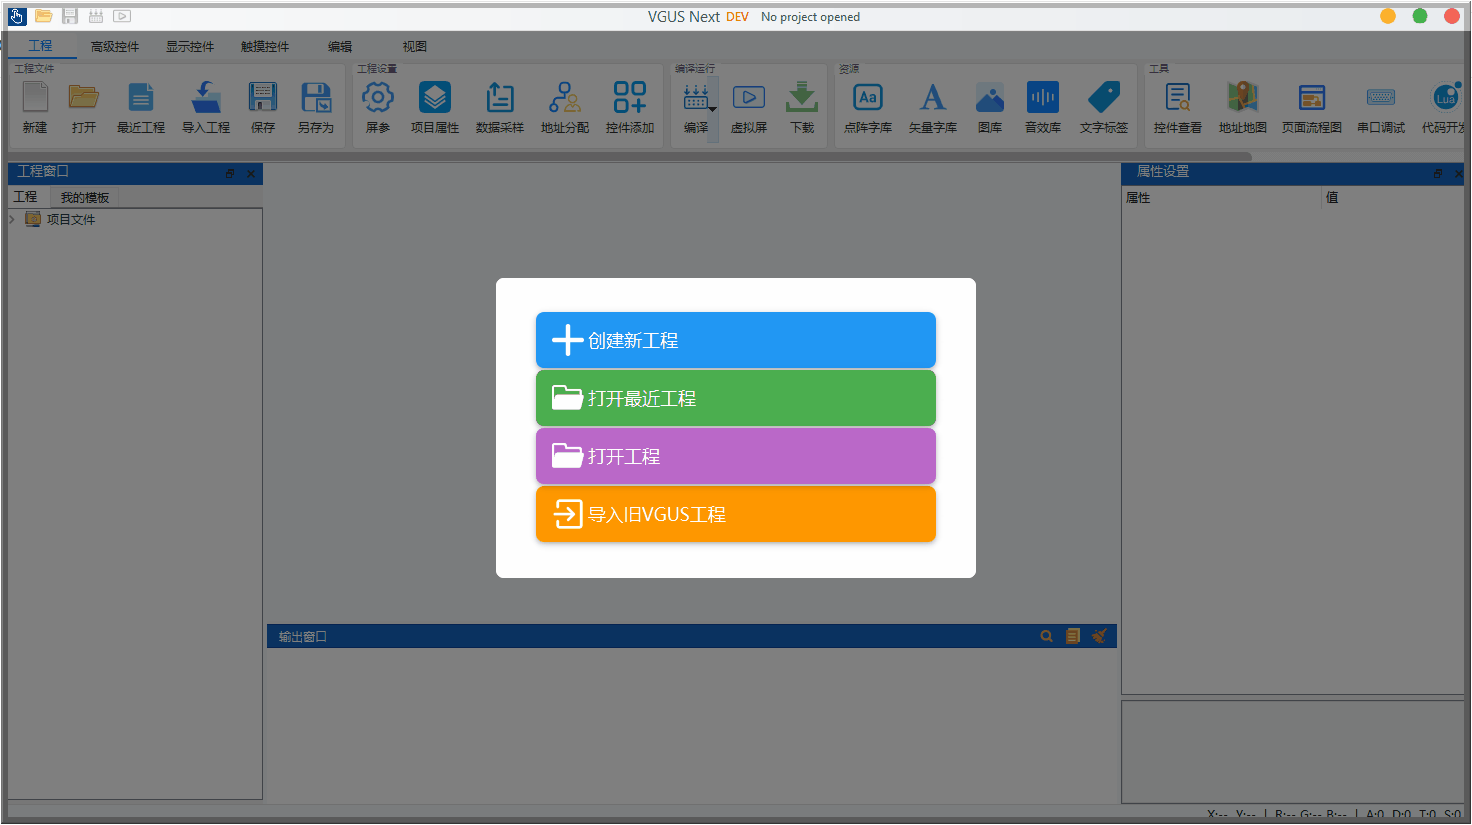Open the 页面流程图 page flowchart icon
Screen dimensions: 1472x825
pos(1312,97)
